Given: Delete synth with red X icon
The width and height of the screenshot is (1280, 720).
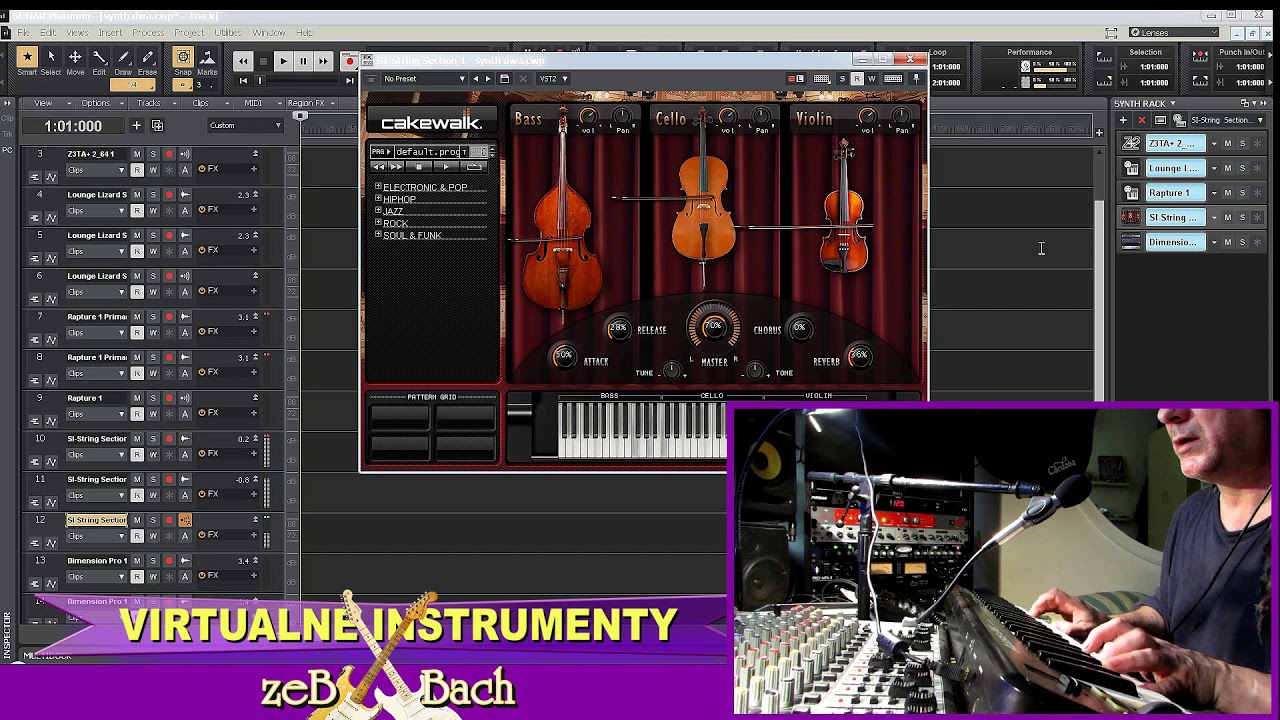Looking at the screenshot, I should tap(1141, 120).
